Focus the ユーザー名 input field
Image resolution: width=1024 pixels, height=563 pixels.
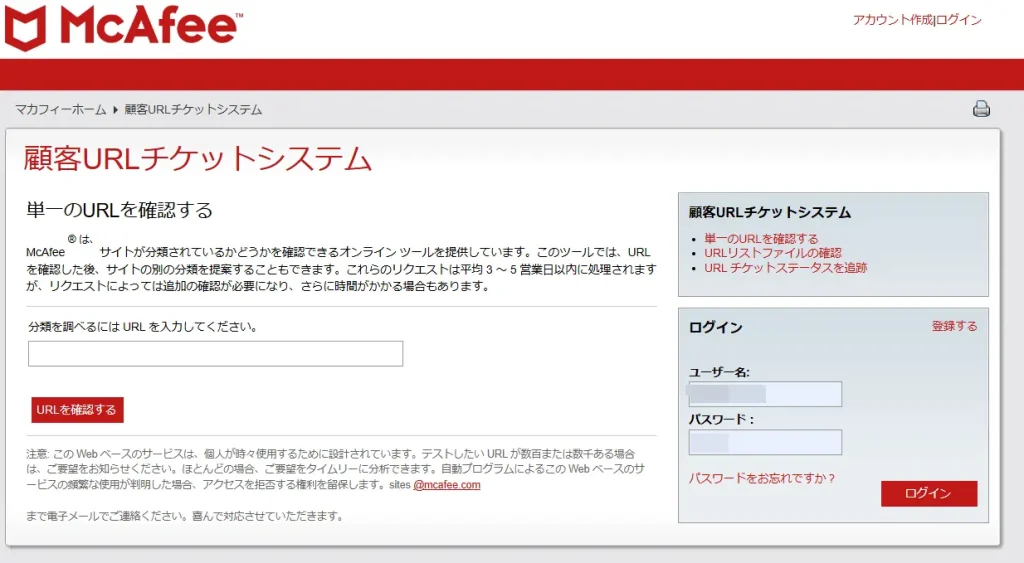pyautogui.click(x=765, y=394)
